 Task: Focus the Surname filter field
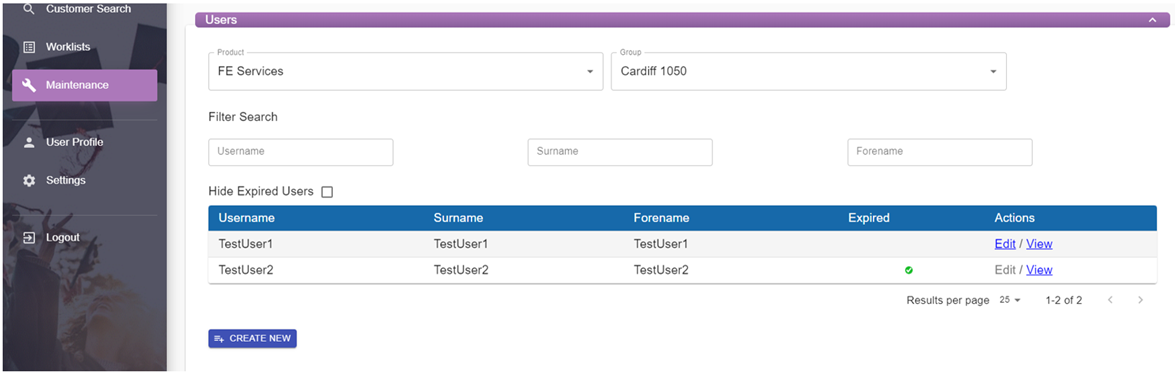(x=620, y=152)
